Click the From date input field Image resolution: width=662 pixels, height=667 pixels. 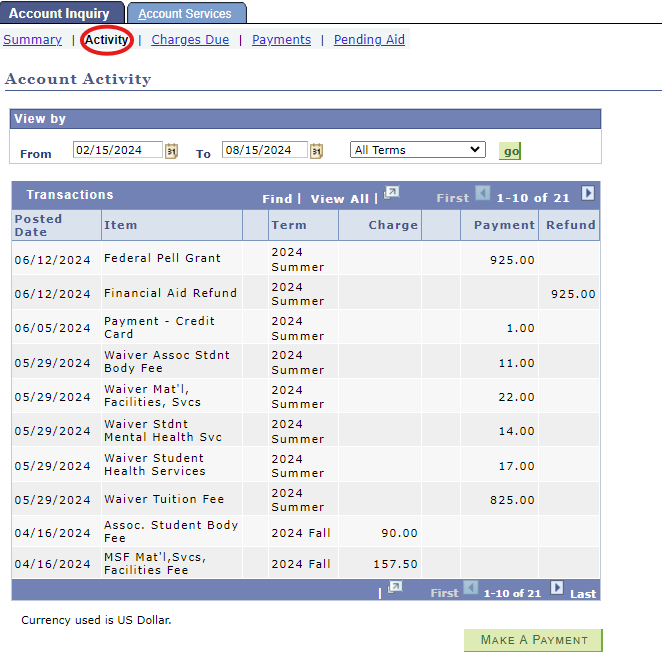coord(117,150)
